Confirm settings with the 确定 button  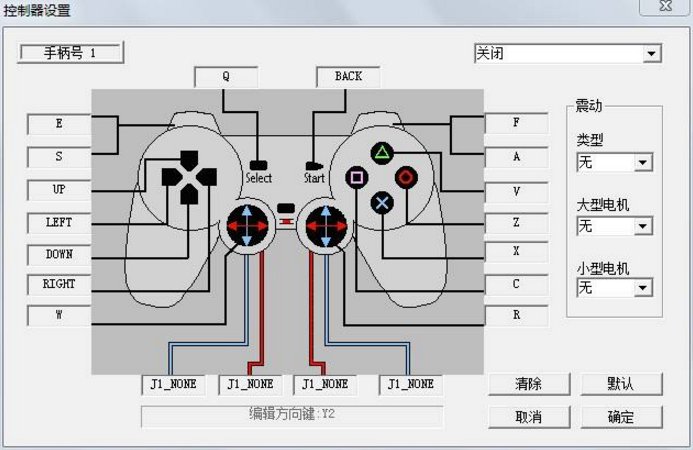click(621, 417)
